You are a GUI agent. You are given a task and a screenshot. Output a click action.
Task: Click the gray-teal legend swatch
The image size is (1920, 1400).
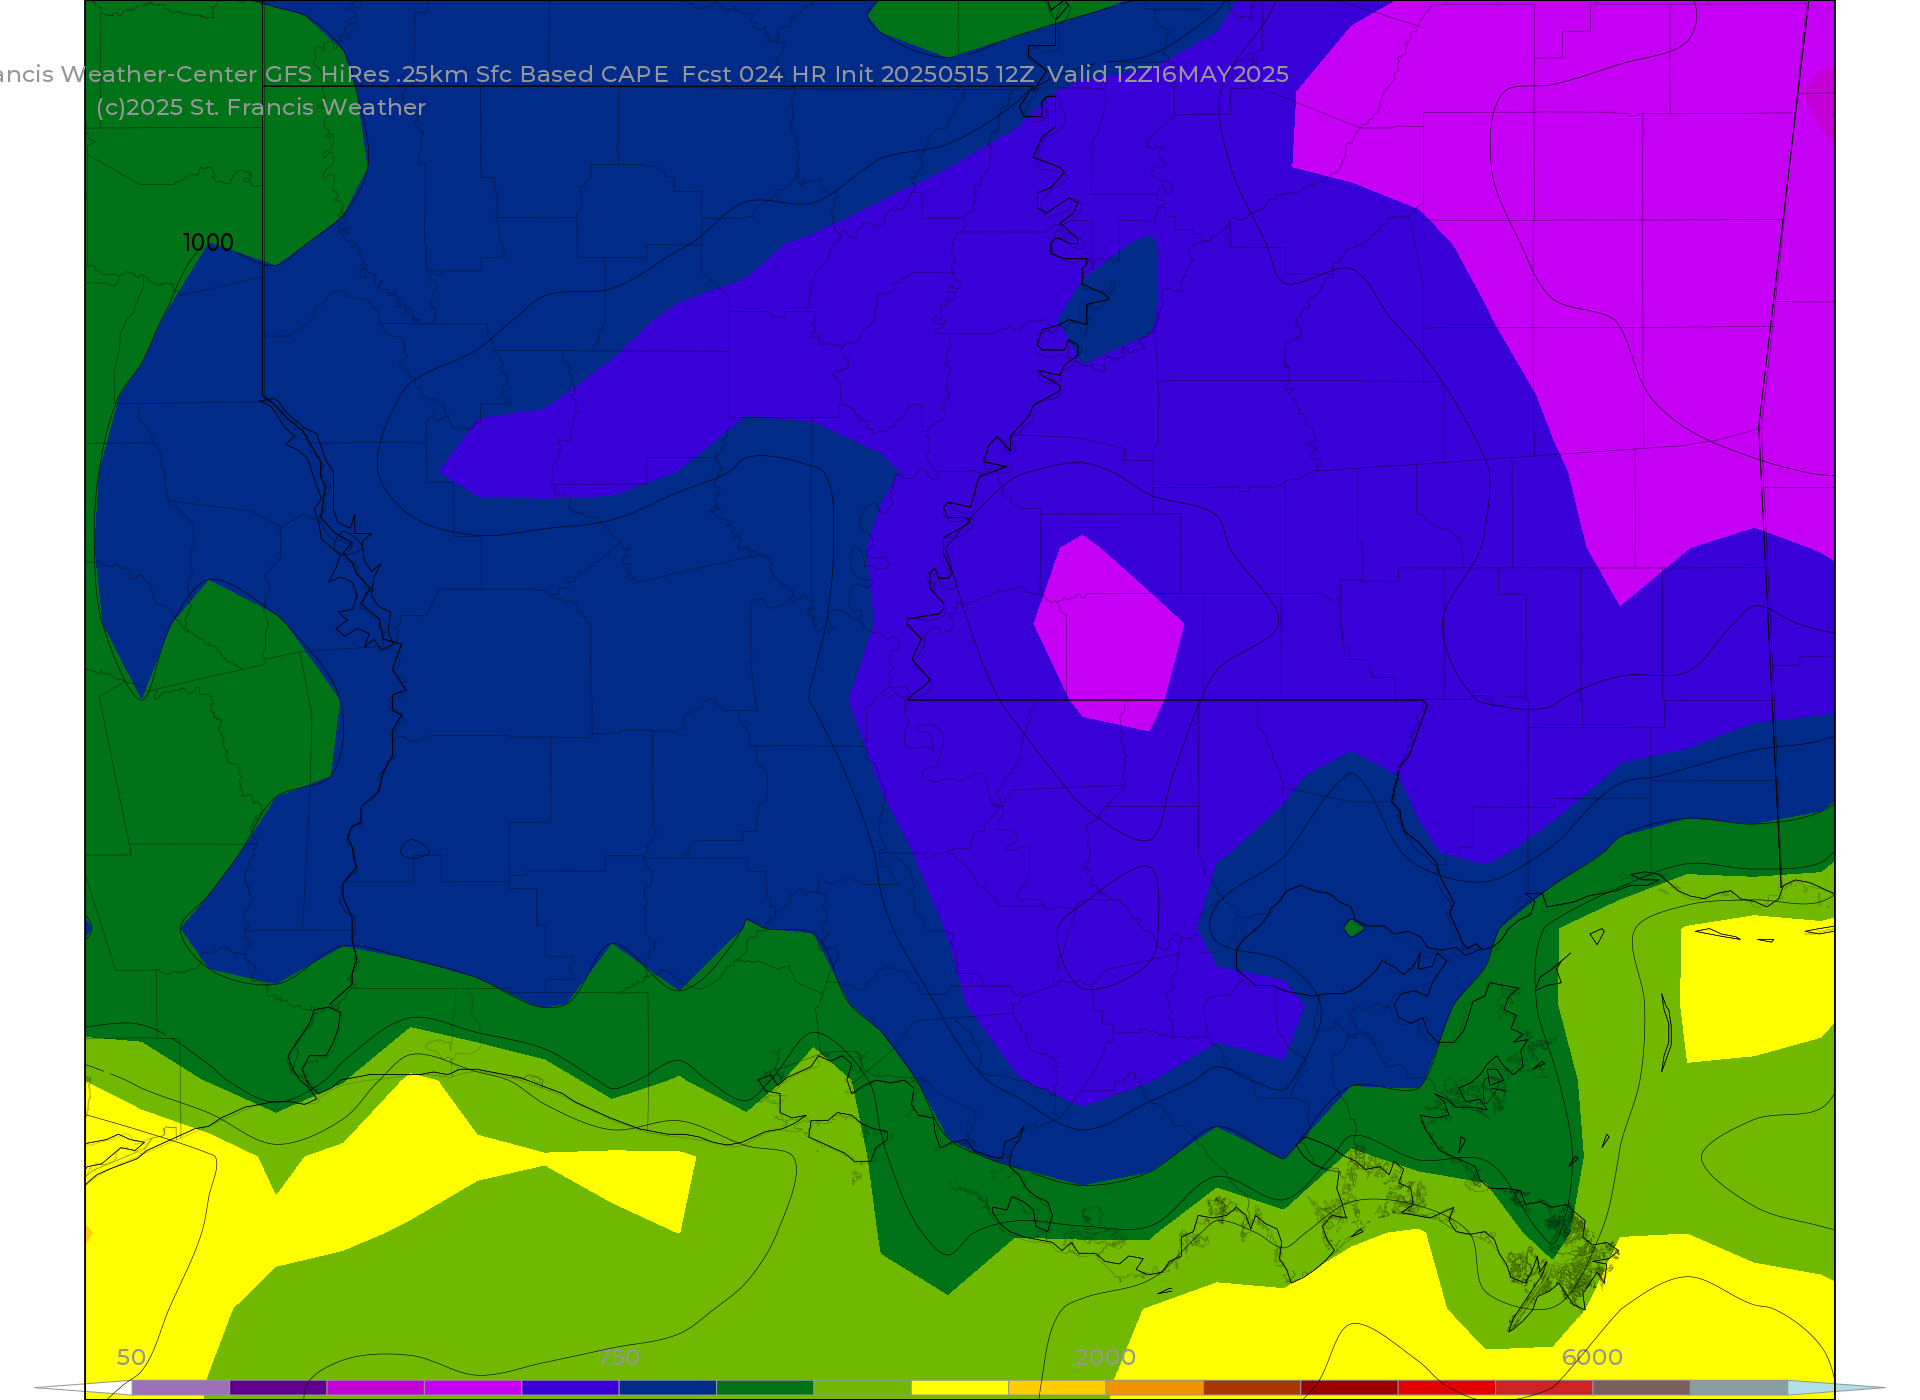[1739, 1388]
